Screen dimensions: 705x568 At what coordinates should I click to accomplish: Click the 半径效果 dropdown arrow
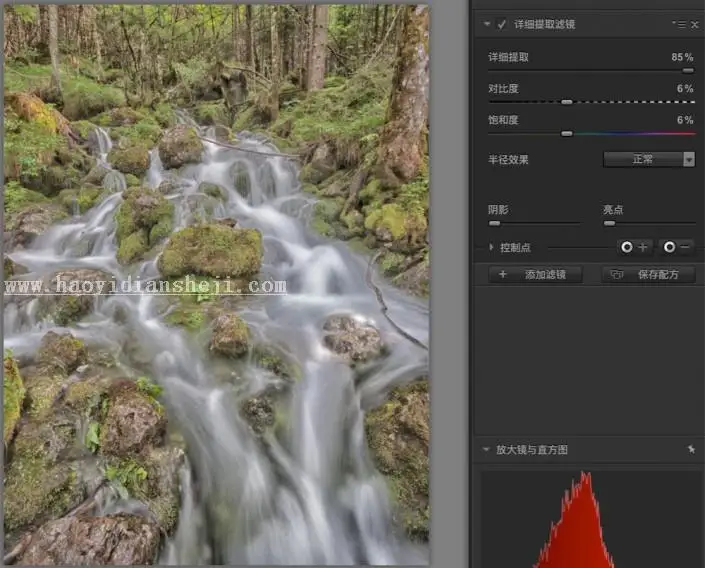click(x=689, y=159)
